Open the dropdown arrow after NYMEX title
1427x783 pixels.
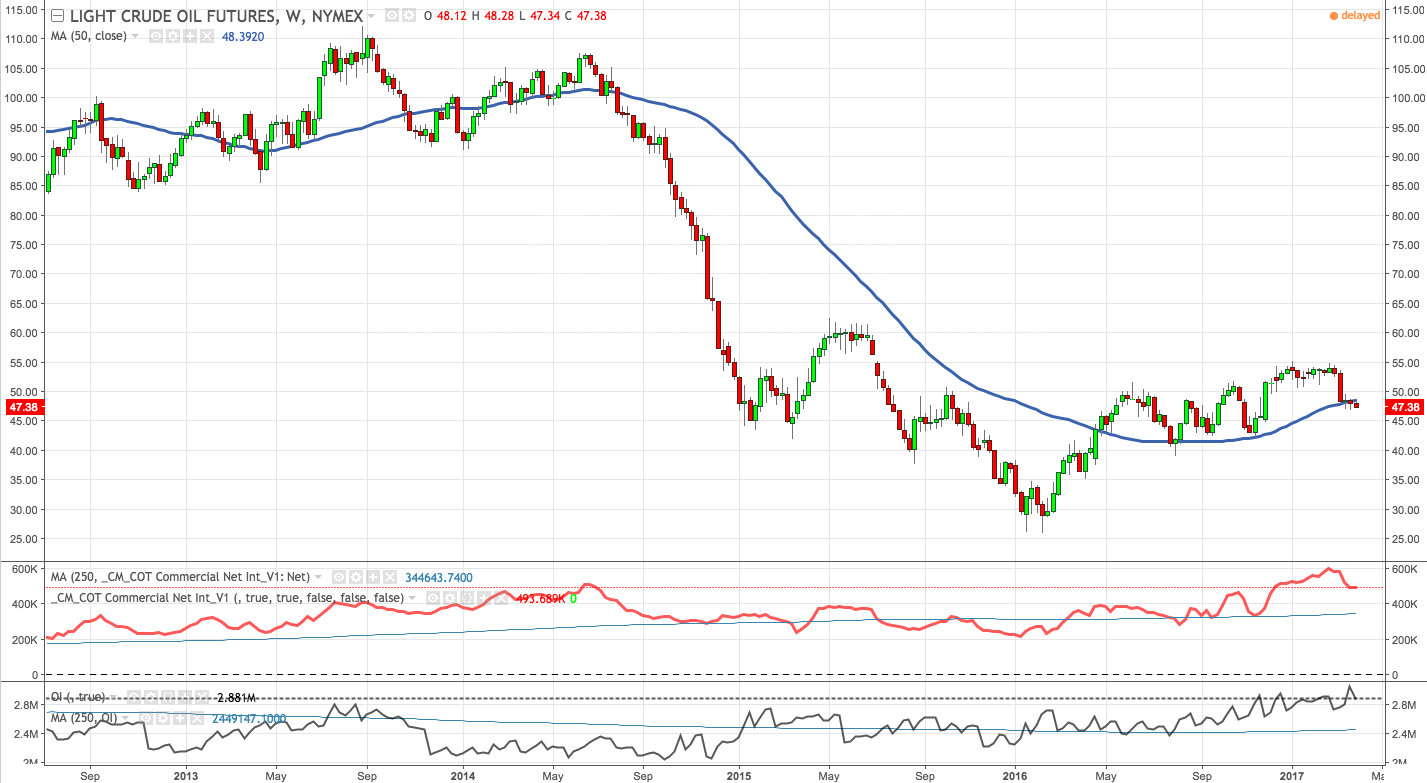pos(371,16)
